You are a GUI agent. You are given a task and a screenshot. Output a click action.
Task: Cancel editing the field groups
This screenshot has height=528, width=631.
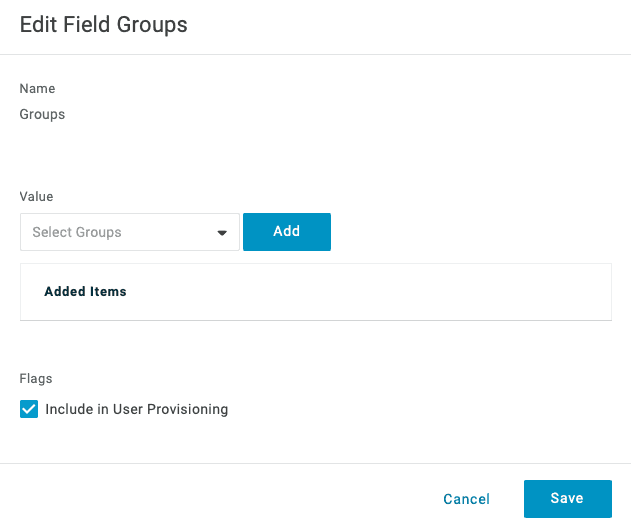pos(466,499)
